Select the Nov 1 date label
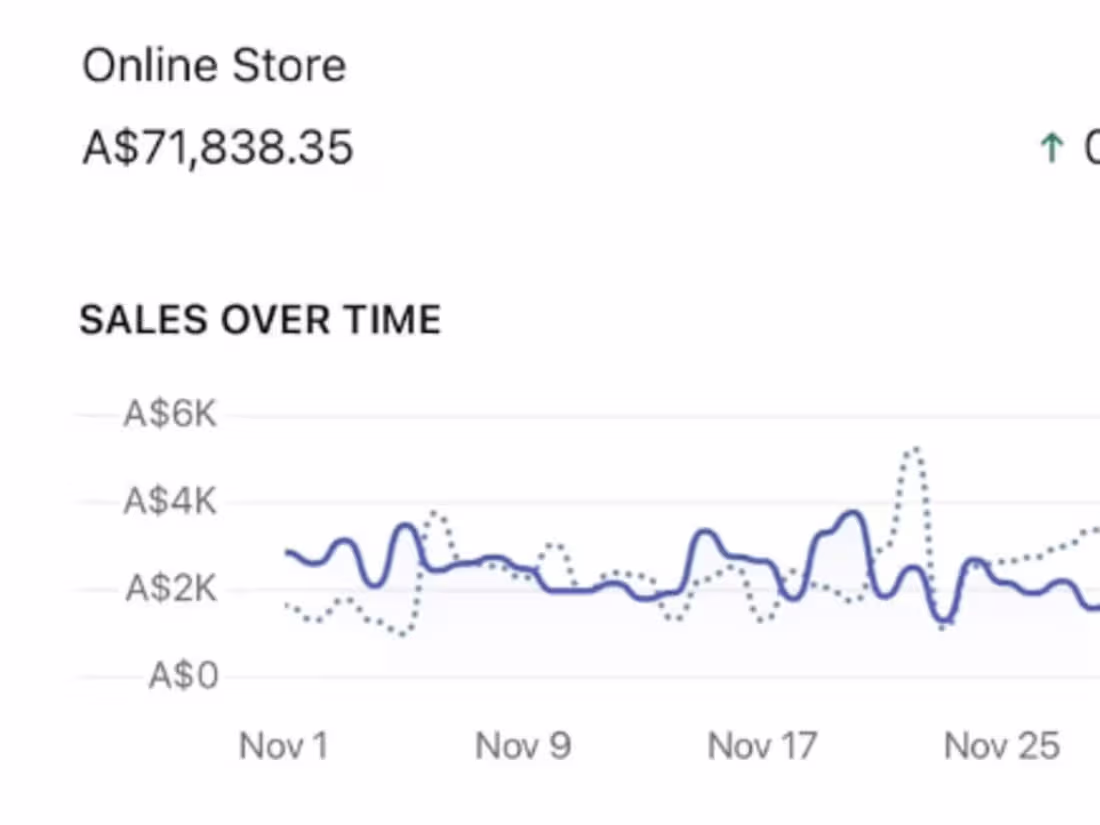The image size is (1100, 825). click(284, 746)
